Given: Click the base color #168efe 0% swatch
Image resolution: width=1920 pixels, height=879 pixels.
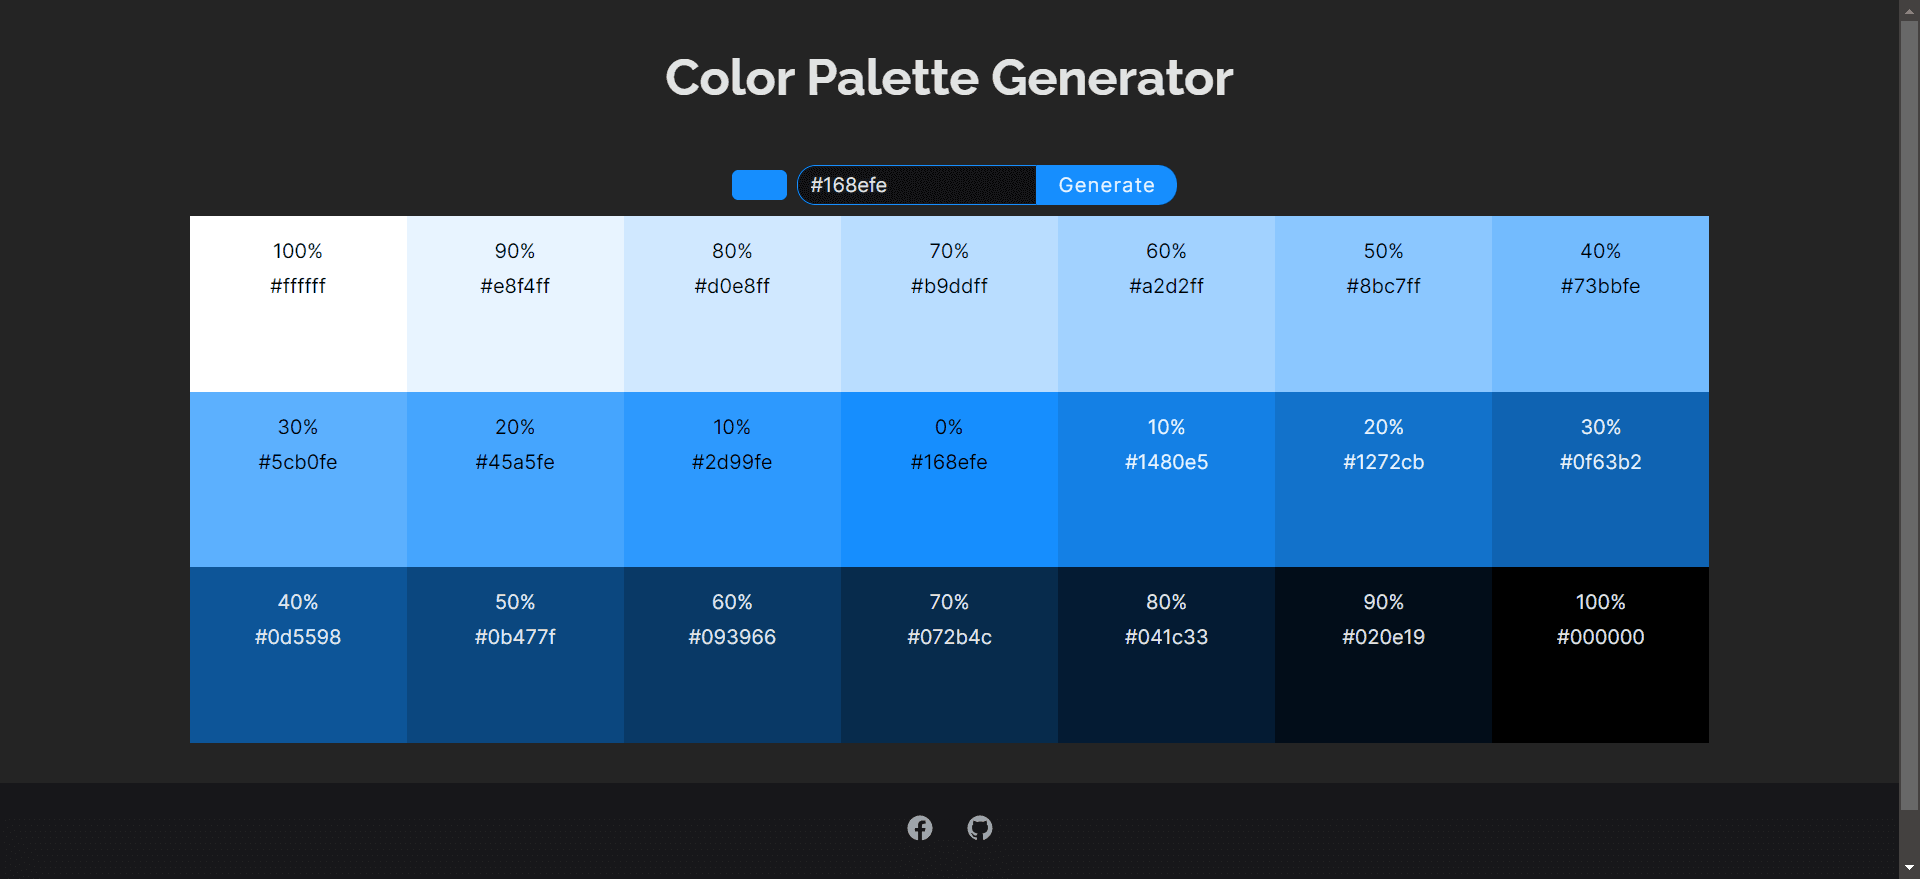Looking at the screenshot, I should [x=948, y=479].
